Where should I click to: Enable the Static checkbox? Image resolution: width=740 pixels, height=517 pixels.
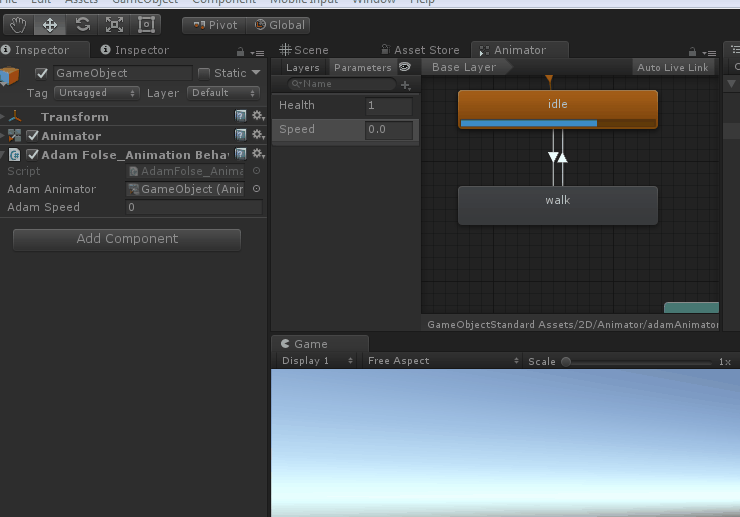point(204,73)
